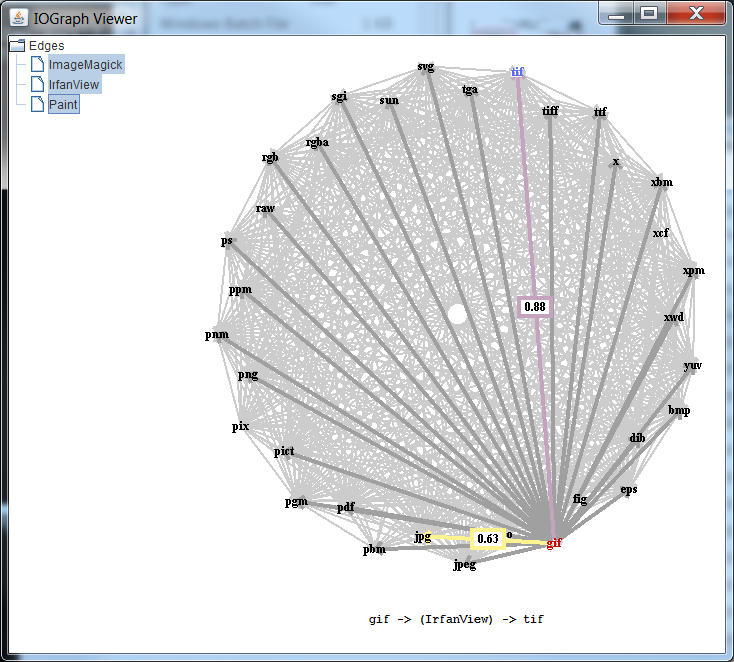
Task: Select the bmp node
Action: coord(679,411)
